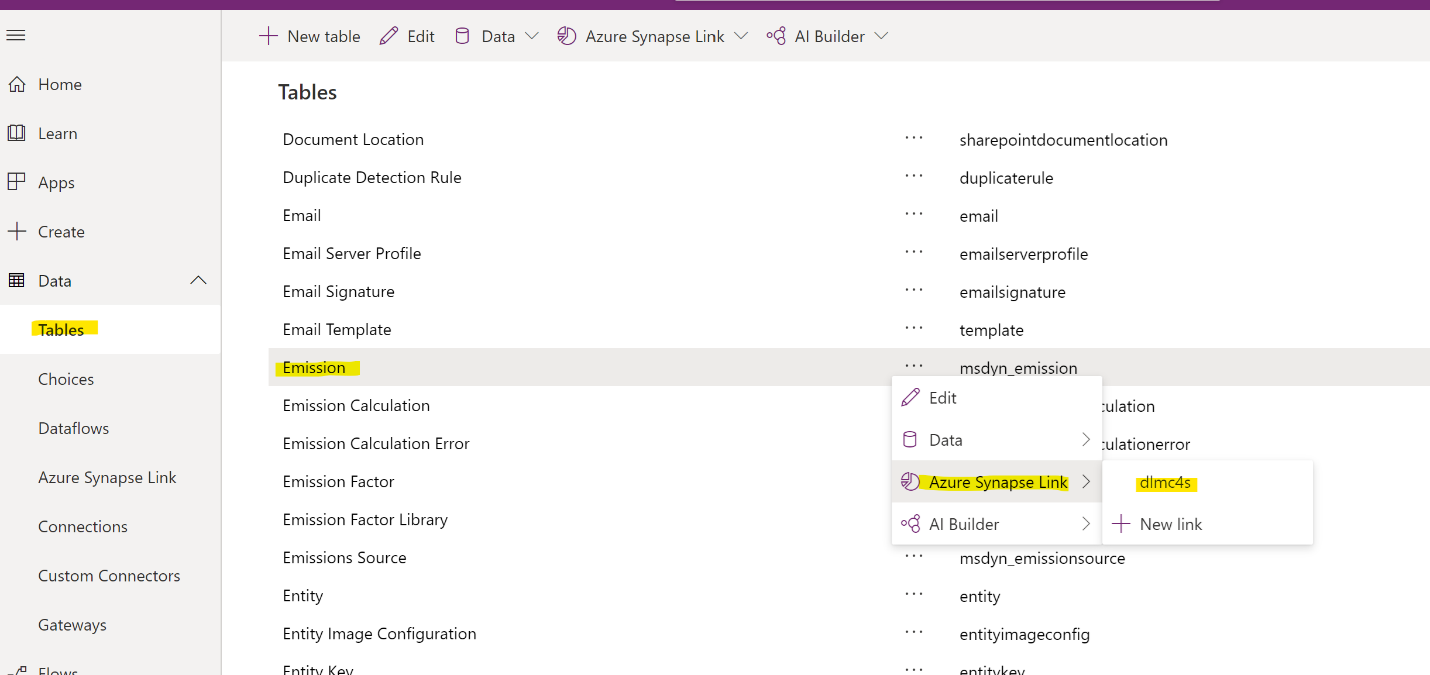The height and width of the screenshot is (675, 1430).
Task: Click the Edit toolbar button
Action: (x=407, y=36)
